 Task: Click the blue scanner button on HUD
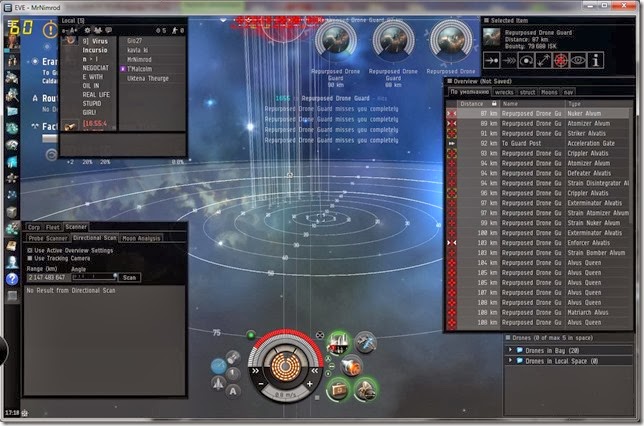218,365
